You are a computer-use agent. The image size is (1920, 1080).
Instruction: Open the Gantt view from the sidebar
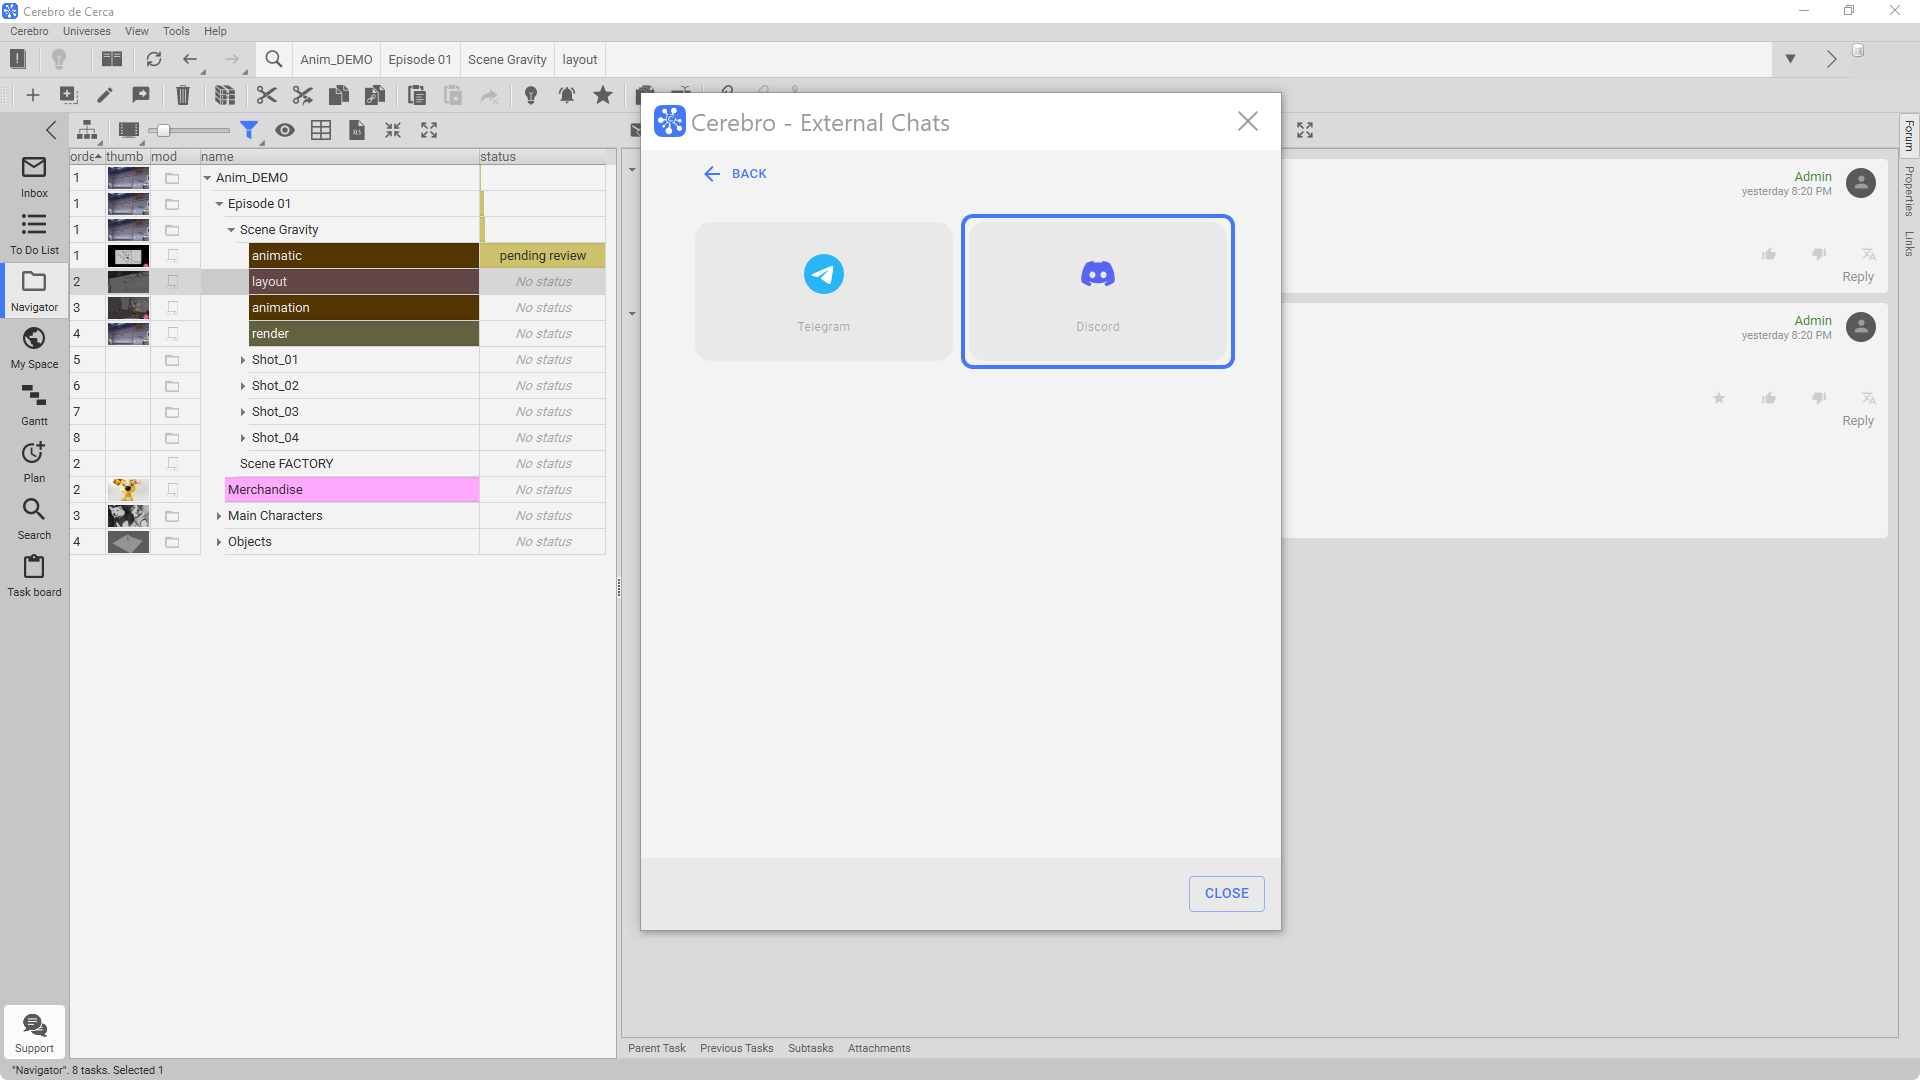34,405
